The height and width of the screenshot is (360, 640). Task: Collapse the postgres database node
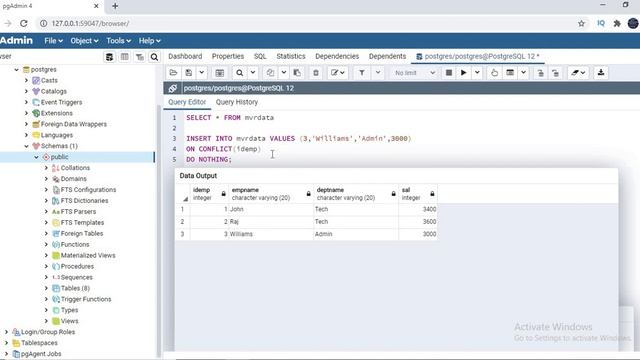click(x=16, y=70)
